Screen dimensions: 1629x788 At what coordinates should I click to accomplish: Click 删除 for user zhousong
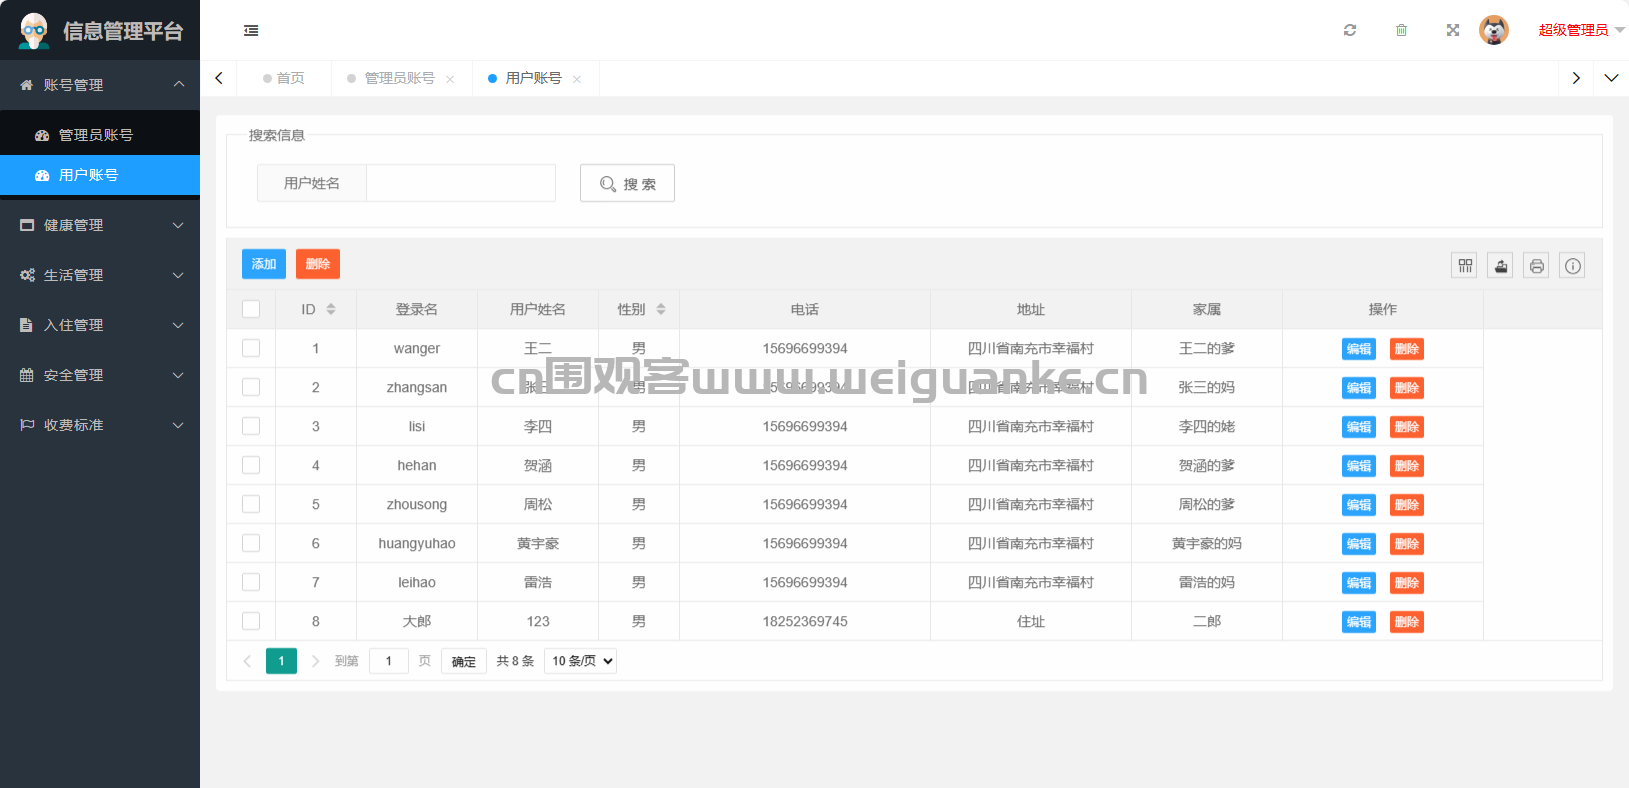(x=1407, y=505)
